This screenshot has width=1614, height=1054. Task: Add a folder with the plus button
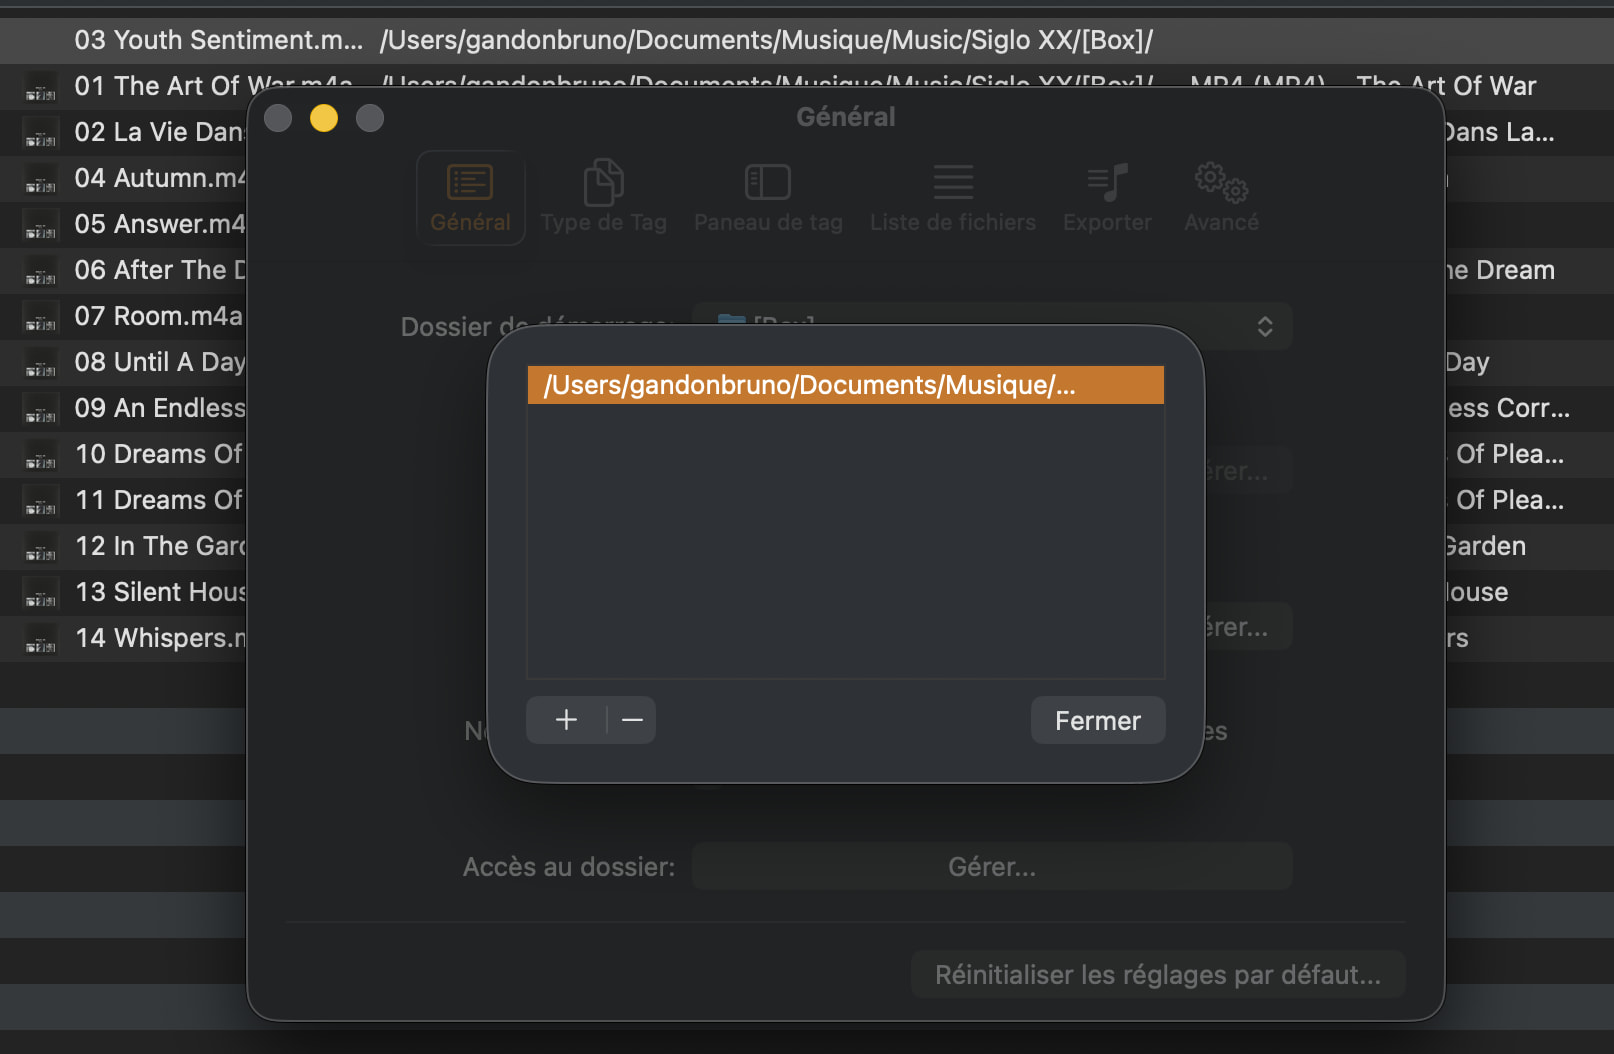566,720
